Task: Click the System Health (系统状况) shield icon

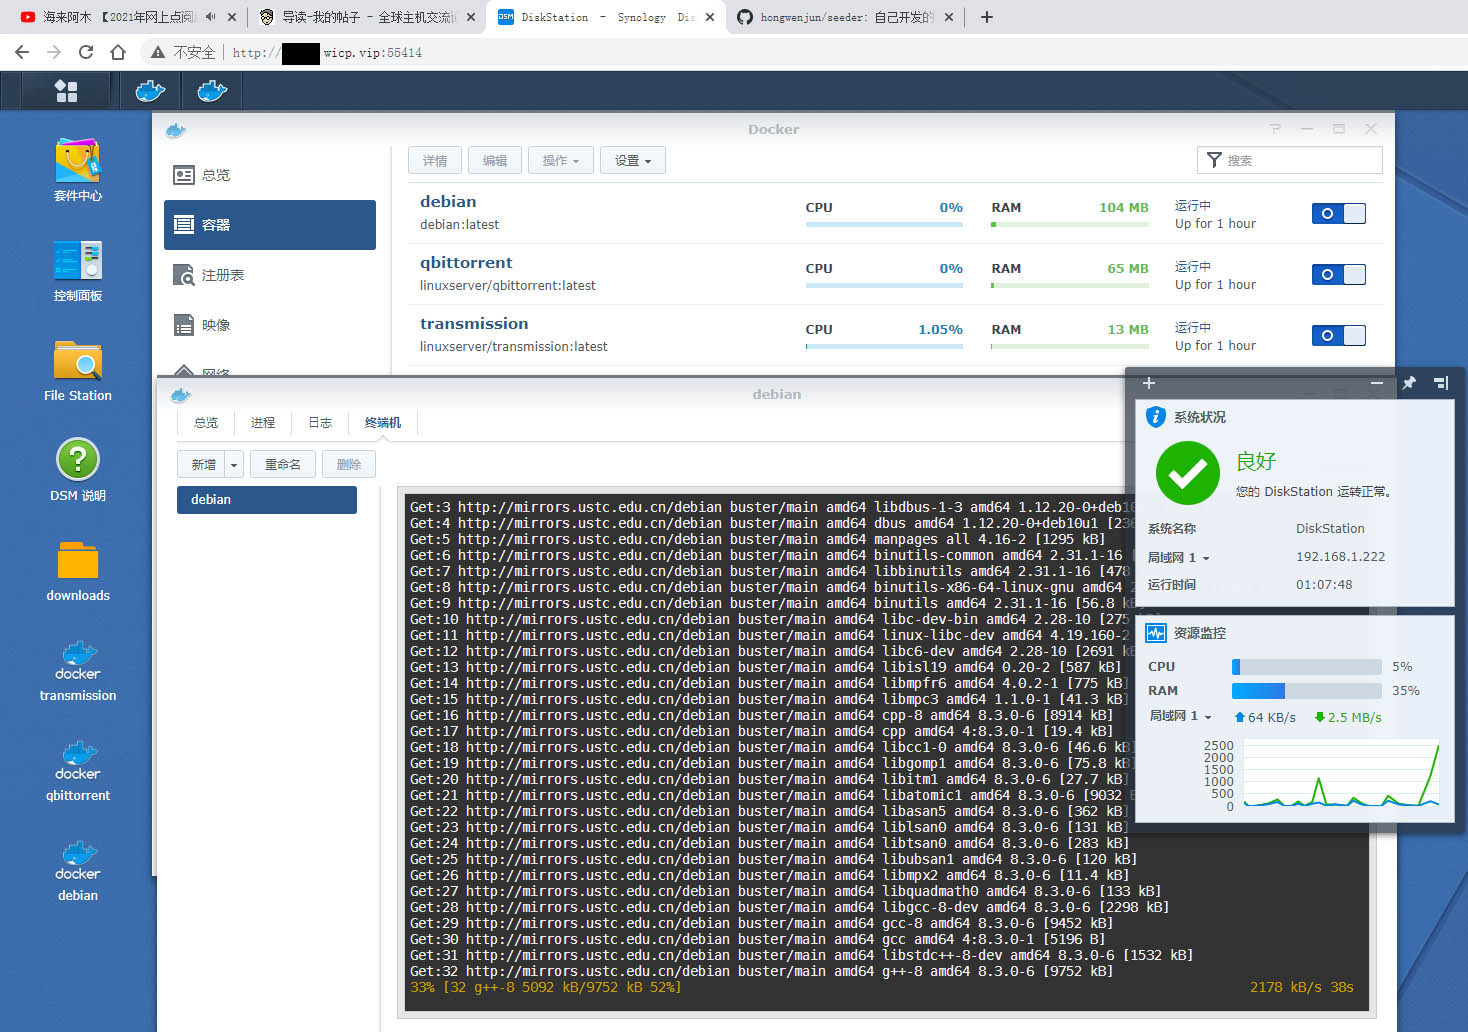Action: [x=1156, y=417]
